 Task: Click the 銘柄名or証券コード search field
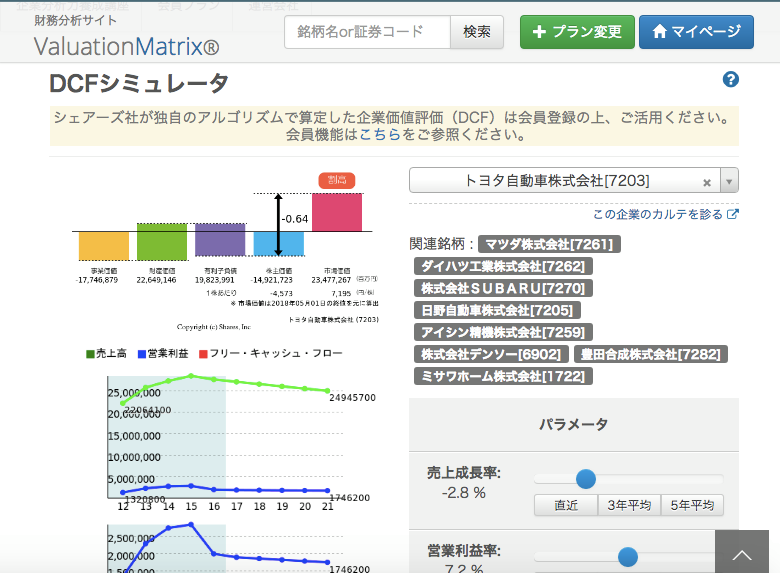pos(367,32)
